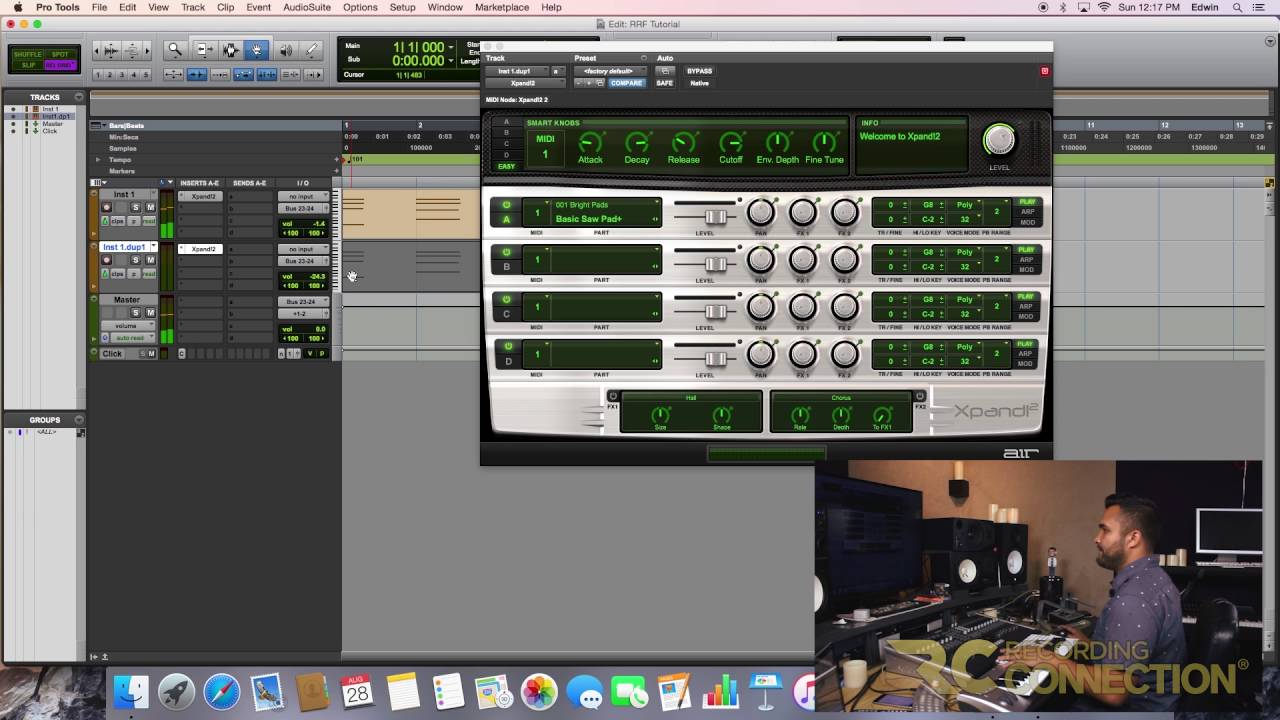The width and height of the screenshot is (1280, 720).
Task: Click the Cutoff smart knob
Action: click(731, 143)
